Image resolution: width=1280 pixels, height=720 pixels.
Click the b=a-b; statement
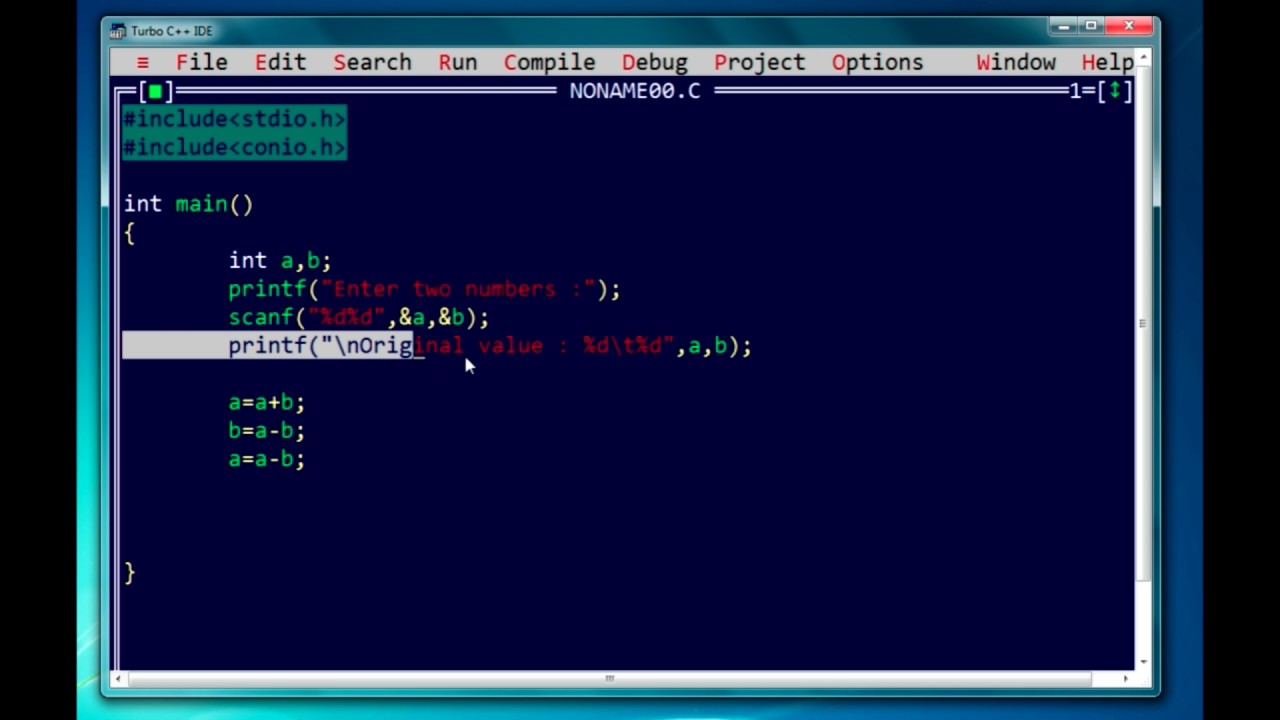click(x=266, y=431)
